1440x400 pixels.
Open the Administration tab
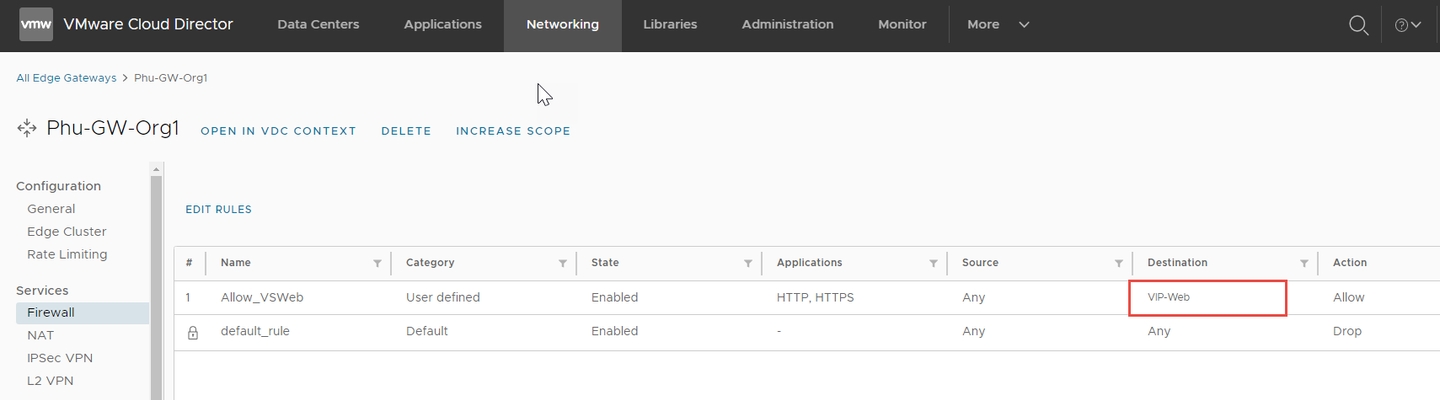tap(787, 25)
